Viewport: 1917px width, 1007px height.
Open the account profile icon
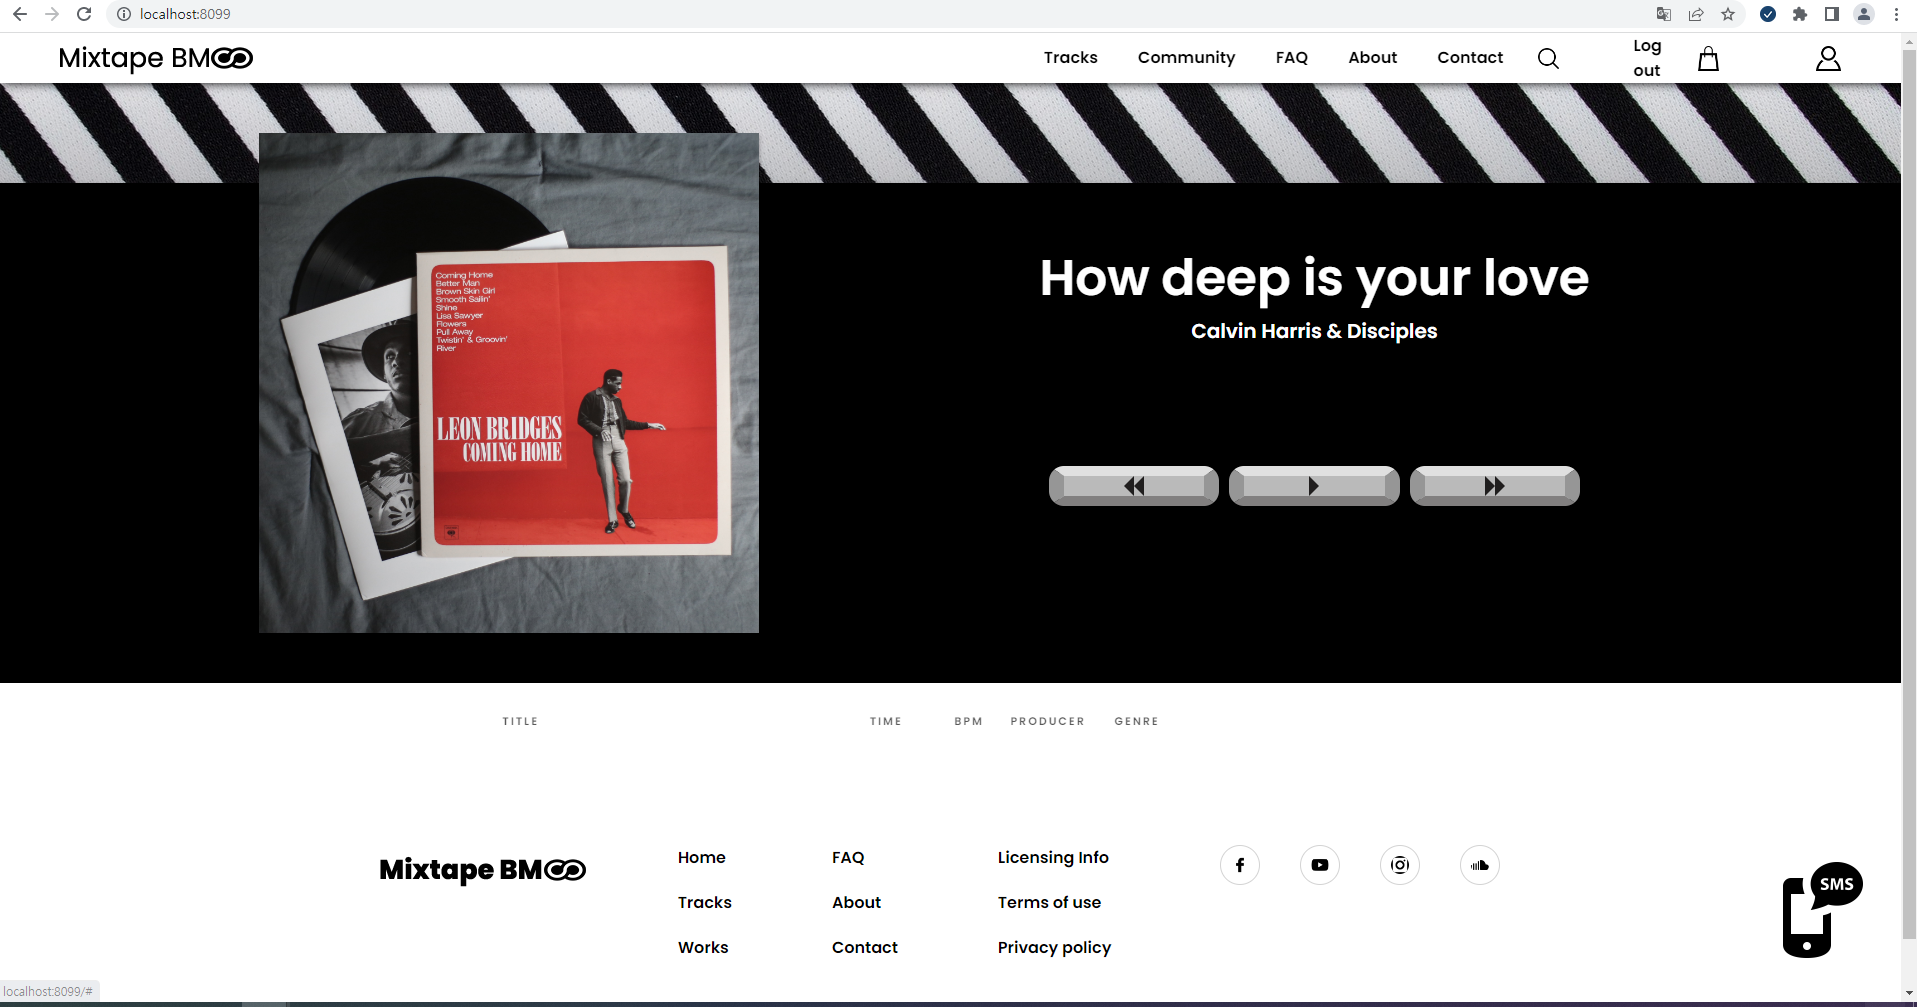click(x=1828, y=58)
